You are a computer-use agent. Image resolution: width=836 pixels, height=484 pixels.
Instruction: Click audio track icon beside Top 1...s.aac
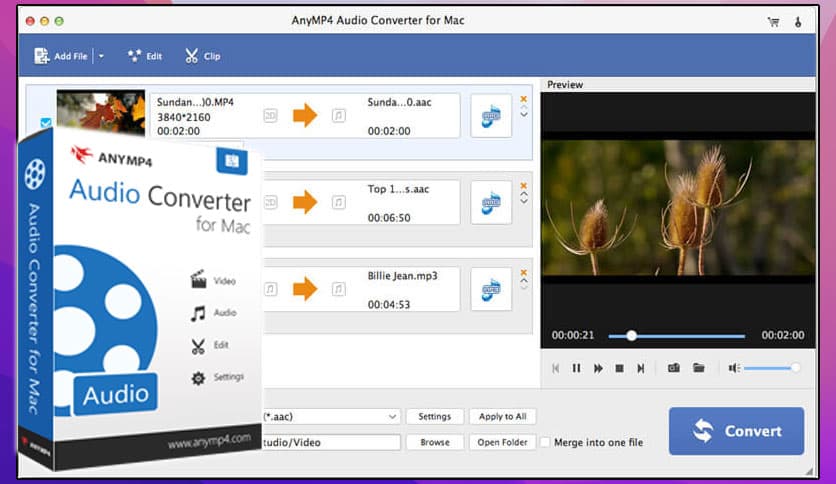click(339, 202)
